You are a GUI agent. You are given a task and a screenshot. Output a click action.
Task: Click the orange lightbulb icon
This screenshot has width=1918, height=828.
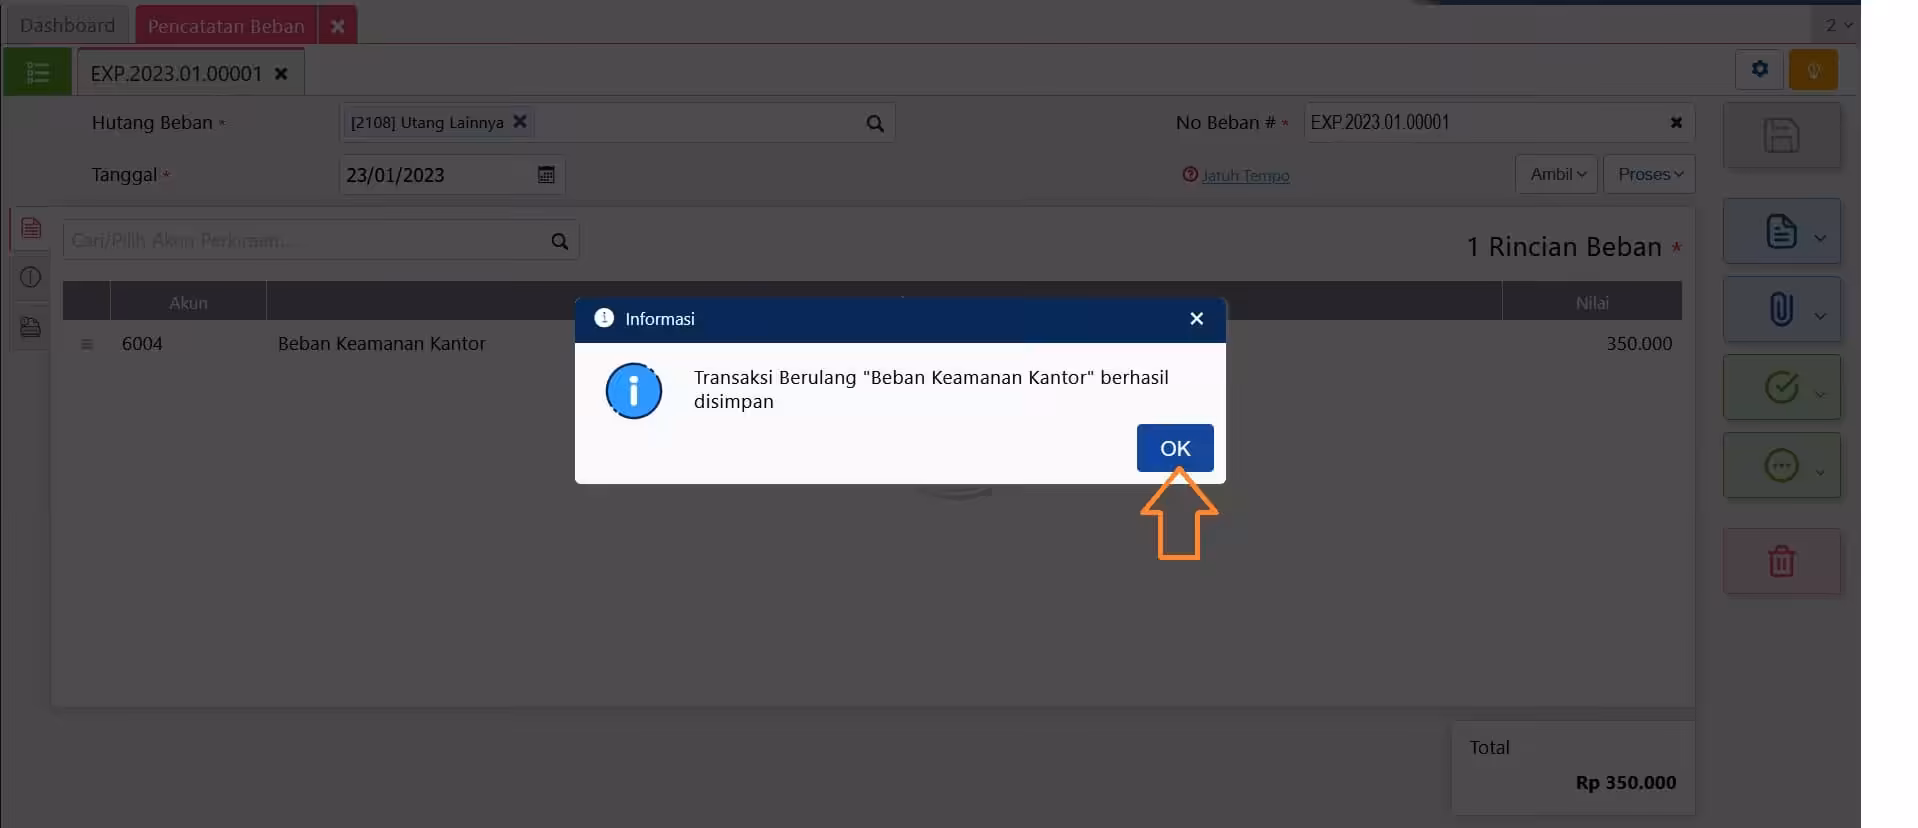(1813, 70)
